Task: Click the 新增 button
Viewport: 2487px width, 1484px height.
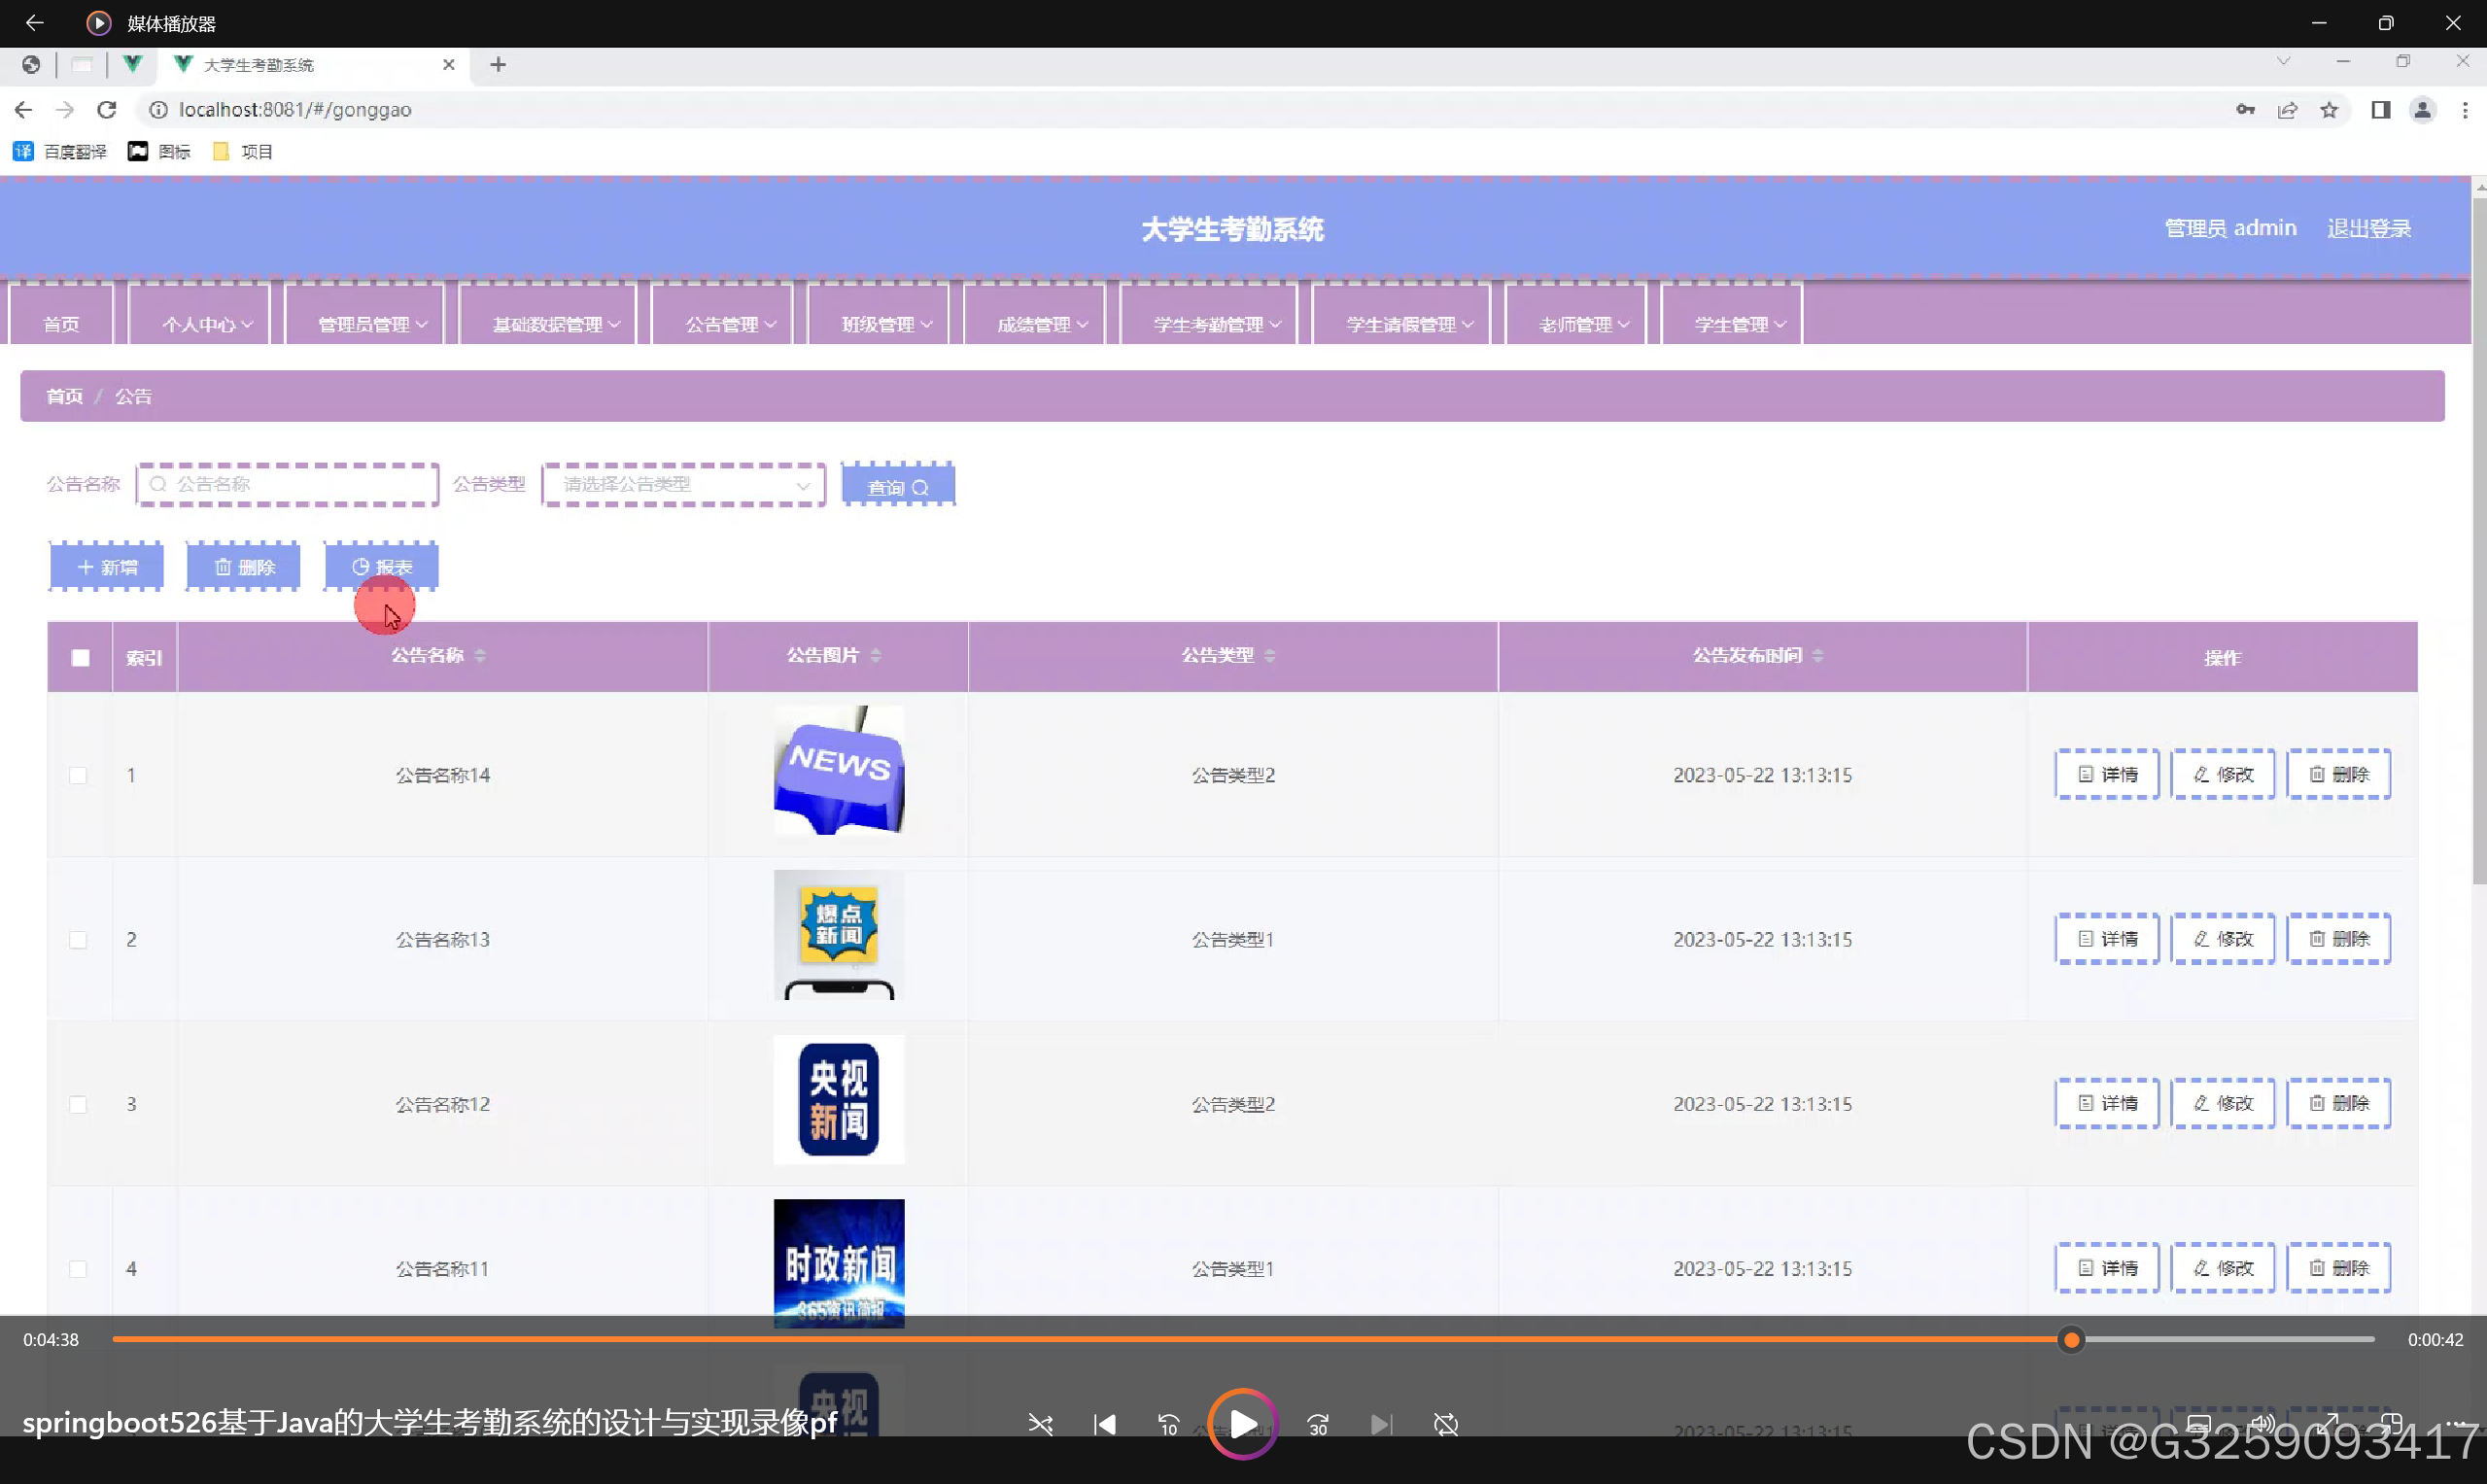Action: (x=107, y=567)
